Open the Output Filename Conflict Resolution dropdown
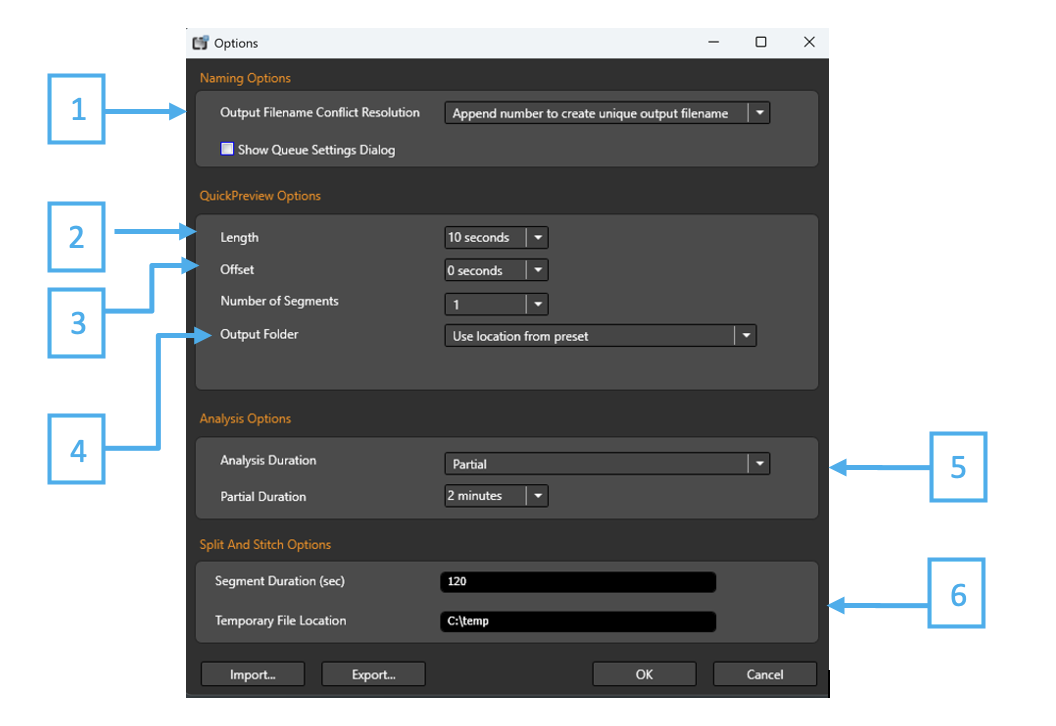Image resolution: width=1056 pixels, height=726 pixels. [760, 112]
